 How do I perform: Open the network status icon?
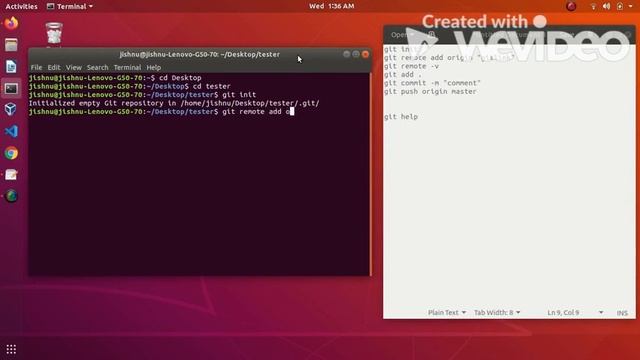click(593, 6)
